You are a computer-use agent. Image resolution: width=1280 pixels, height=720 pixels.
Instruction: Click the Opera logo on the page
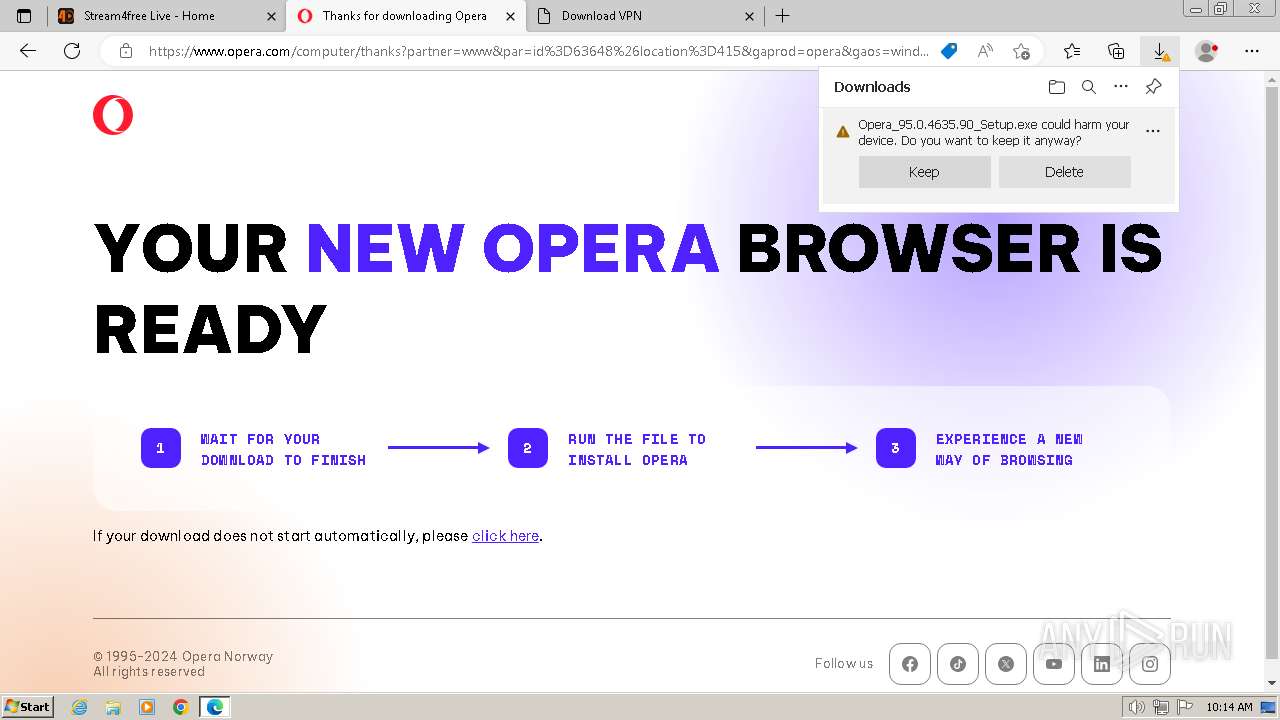pyautogui.click(x=113, y=115)
